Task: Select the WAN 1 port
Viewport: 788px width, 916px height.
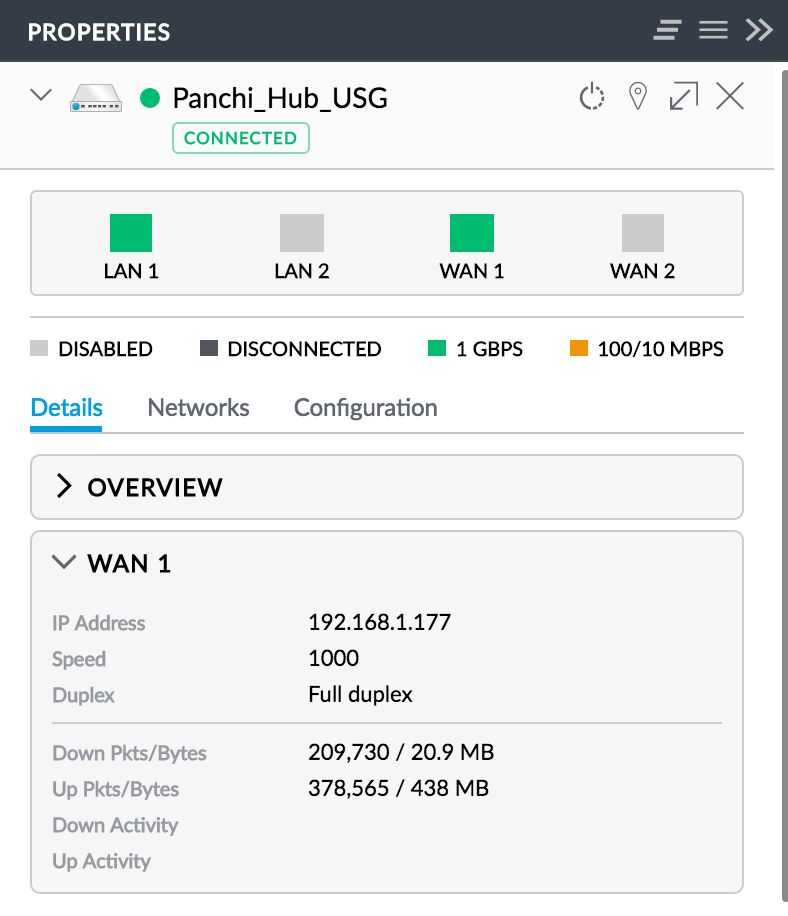Action: tap(472, 233)
